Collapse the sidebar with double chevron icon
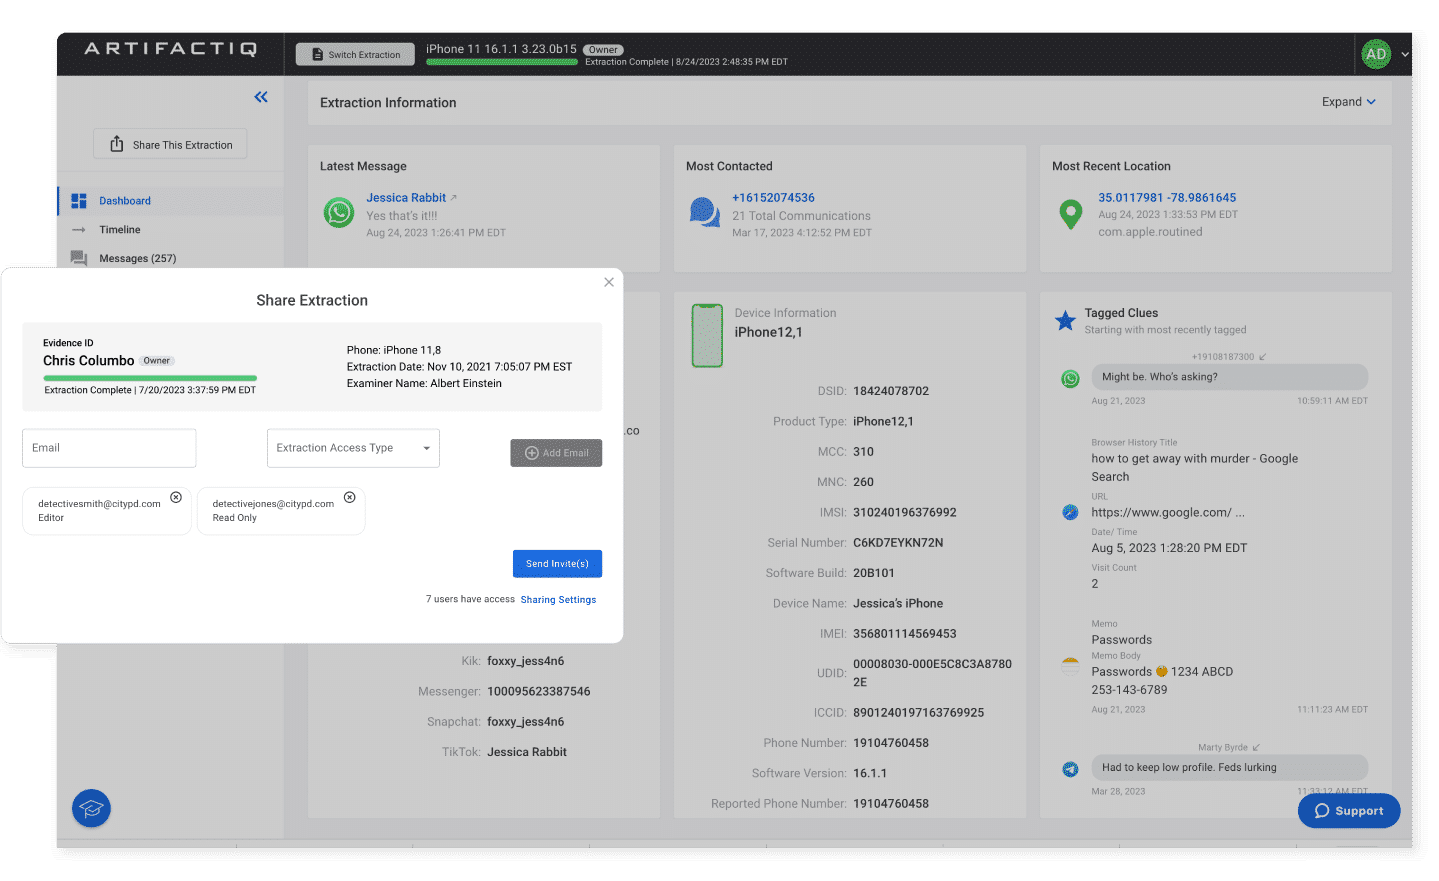This screenshot has height=881, width=1439. 261,97
